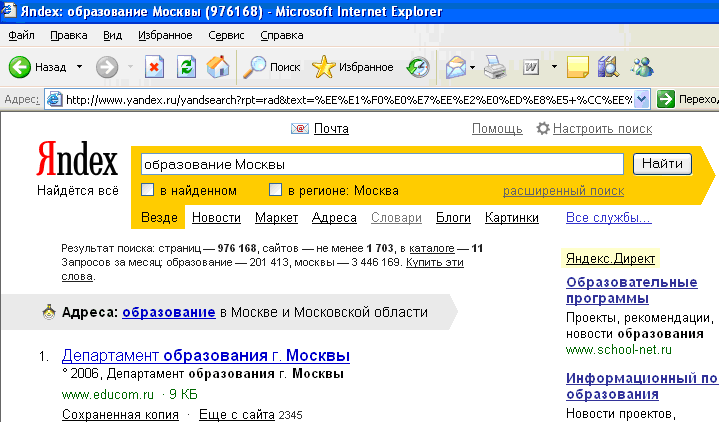Open the Mail button dropdown arrow
This screenshot has height=422, width=719.
pyautogui.click(x=472, y=67)
